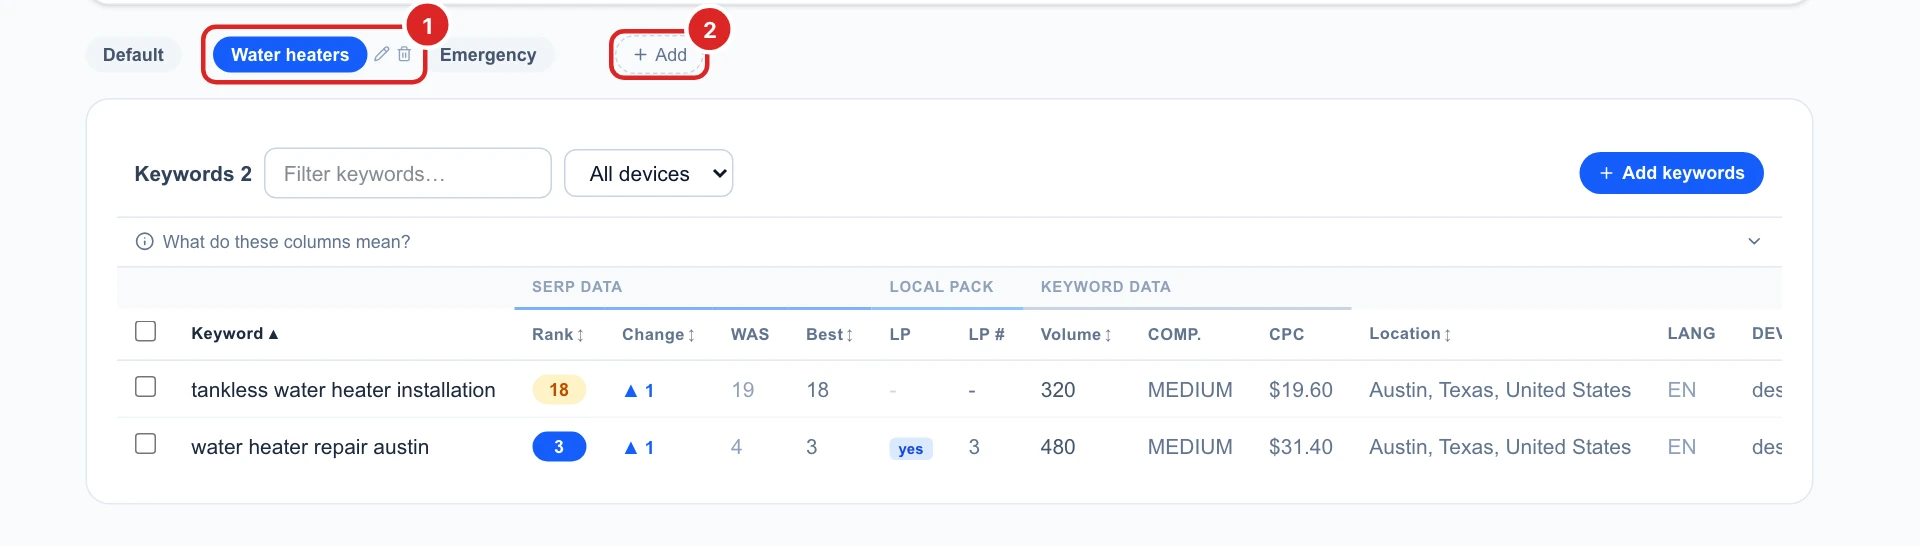Screen dimensions: 1920x546
Task: Click the $31.40 CPC value
Action: coord(1300,447)
